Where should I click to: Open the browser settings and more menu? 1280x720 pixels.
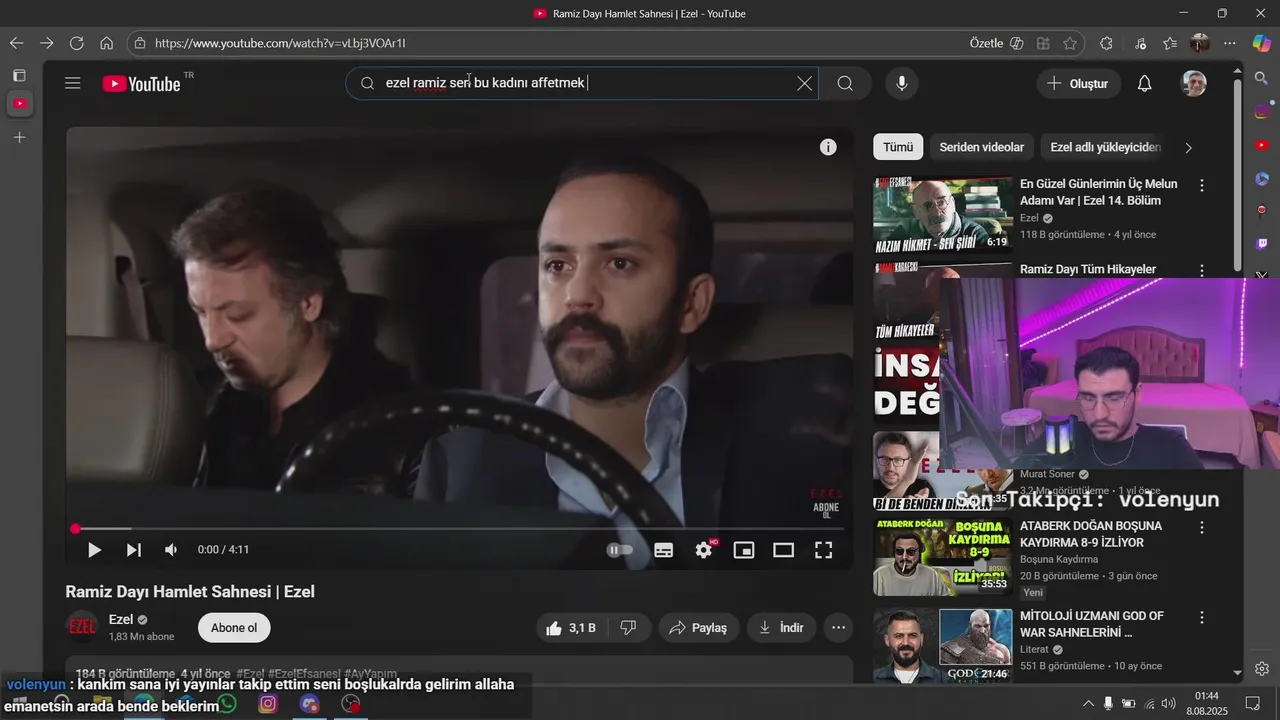(1230, 43)
